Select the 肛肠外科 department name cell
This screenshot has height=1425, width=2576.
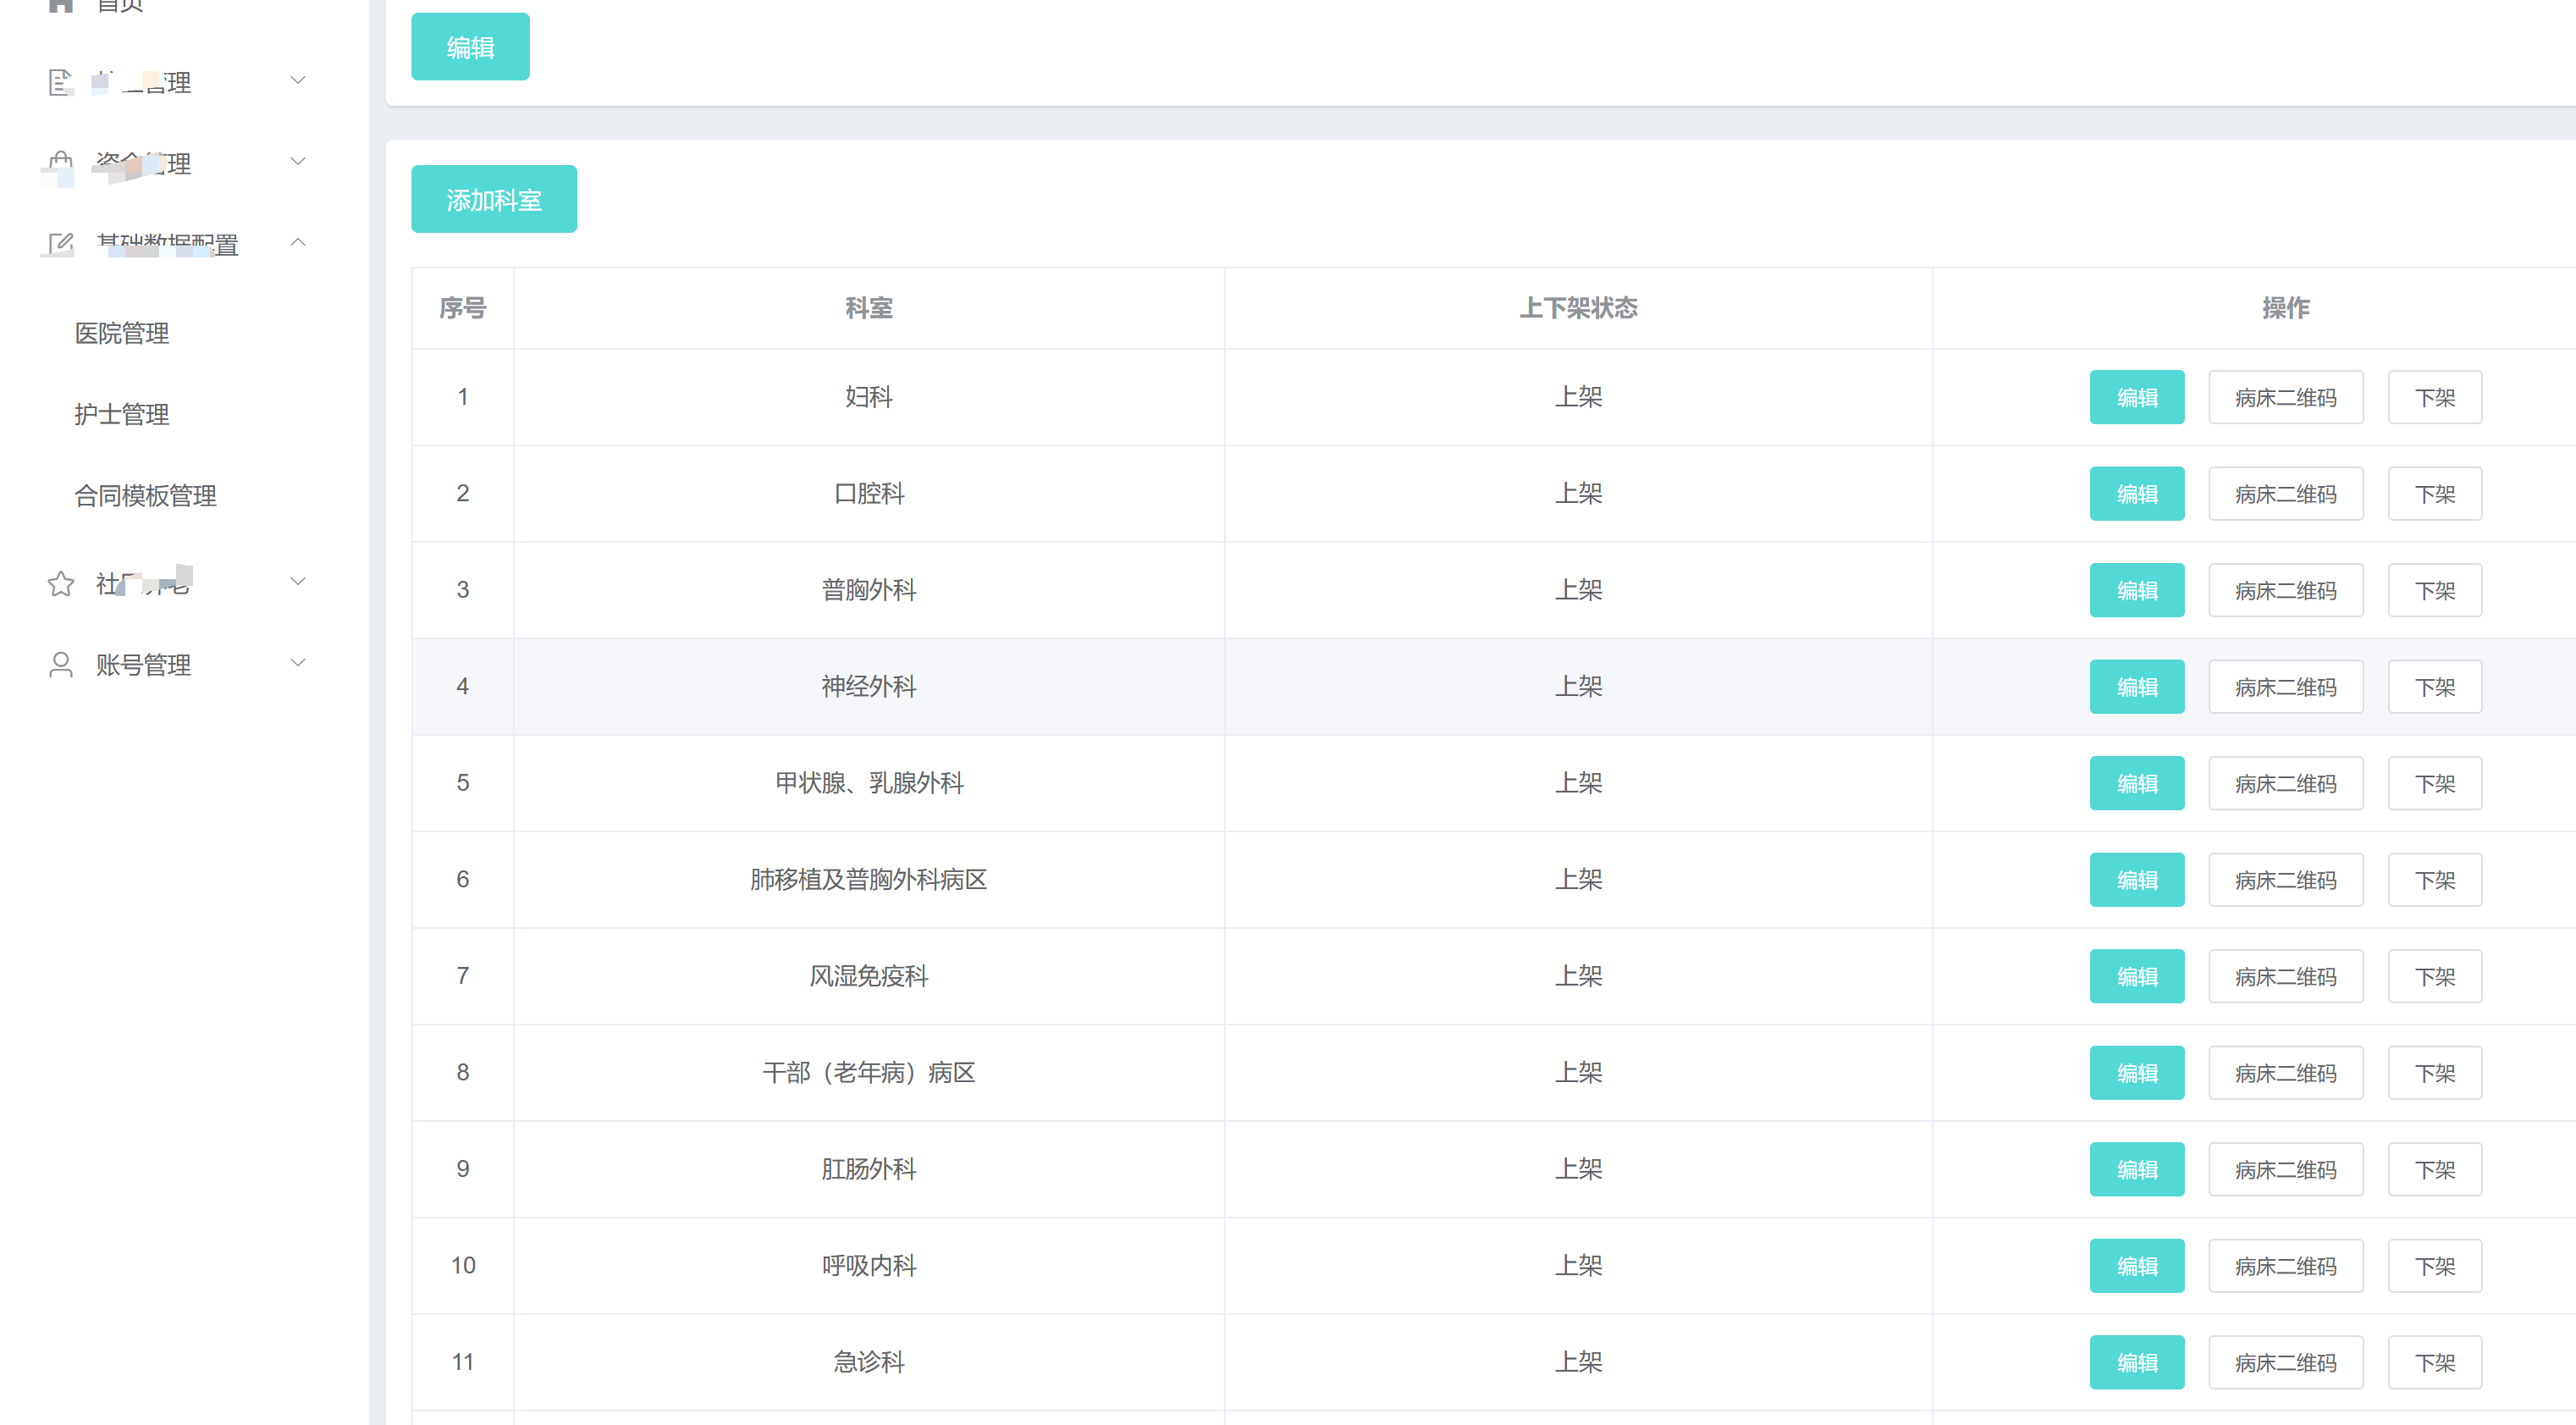[868, 1169]
